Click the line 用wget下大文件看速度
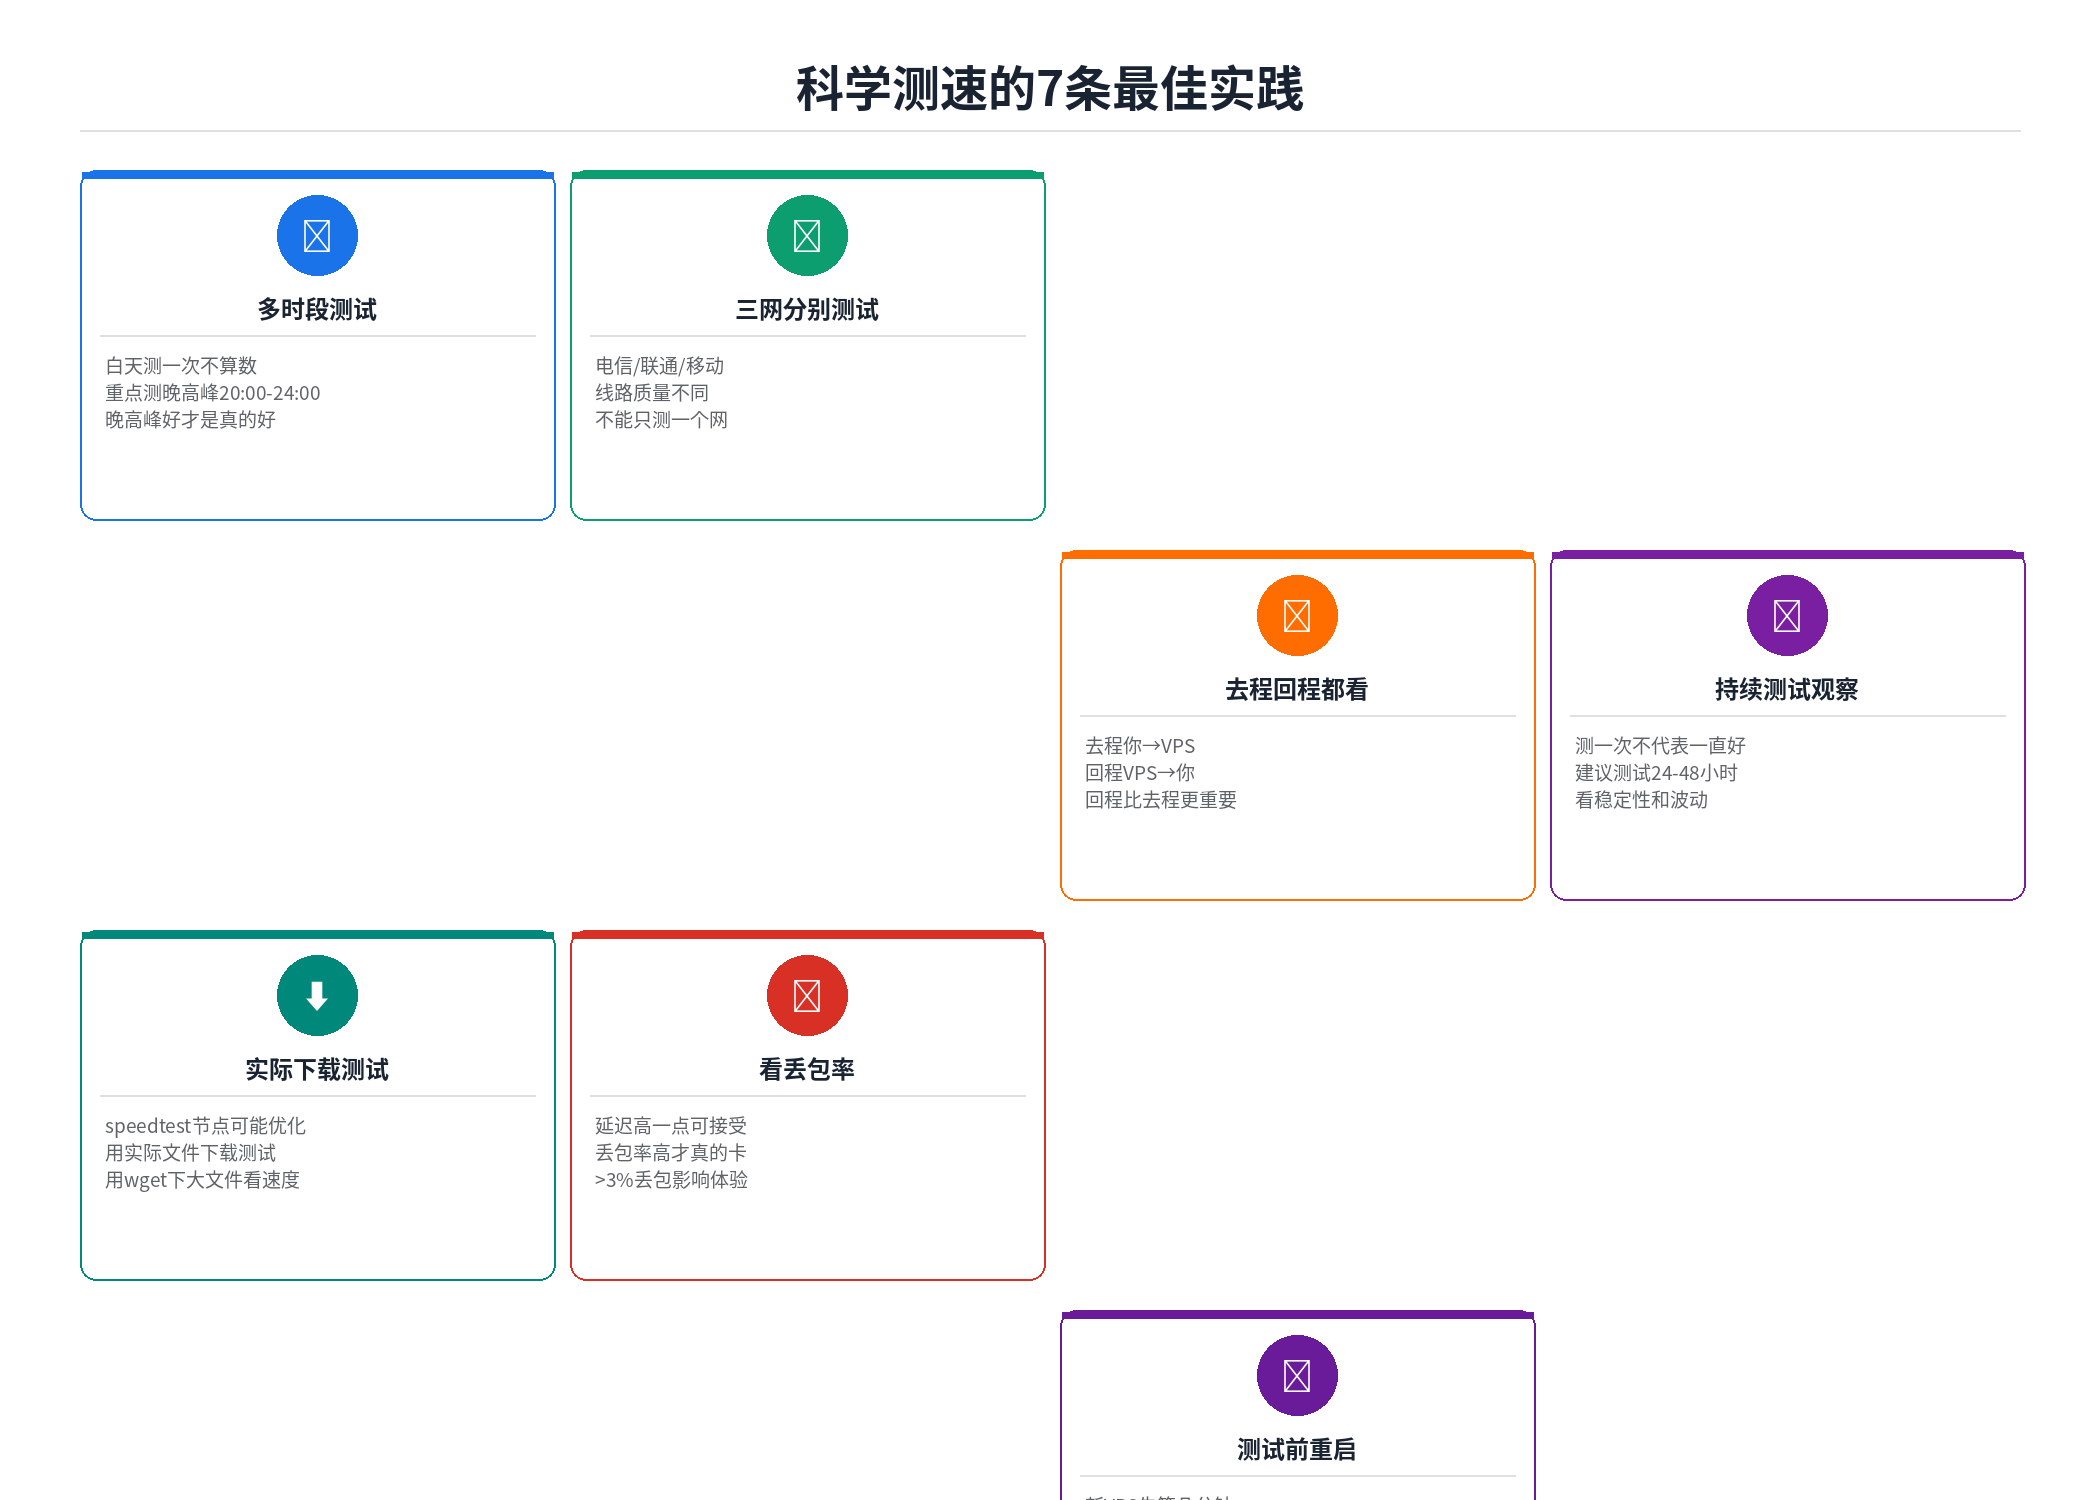Screen dimensions: 2100x1500 203,1180
